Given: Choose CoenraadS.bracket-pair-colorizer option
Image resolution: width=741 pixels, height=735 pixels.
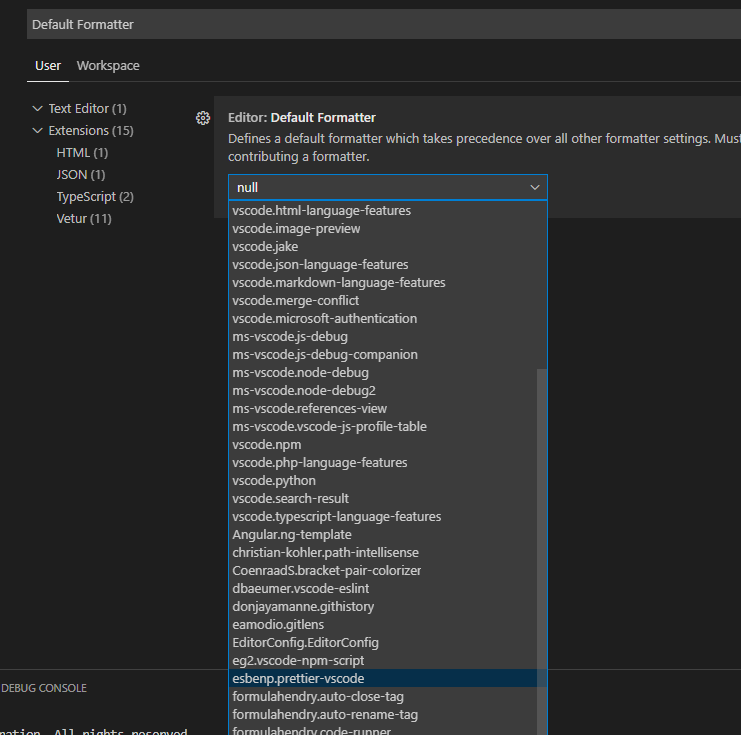Looking at the screenshot, I should [383, 570].
